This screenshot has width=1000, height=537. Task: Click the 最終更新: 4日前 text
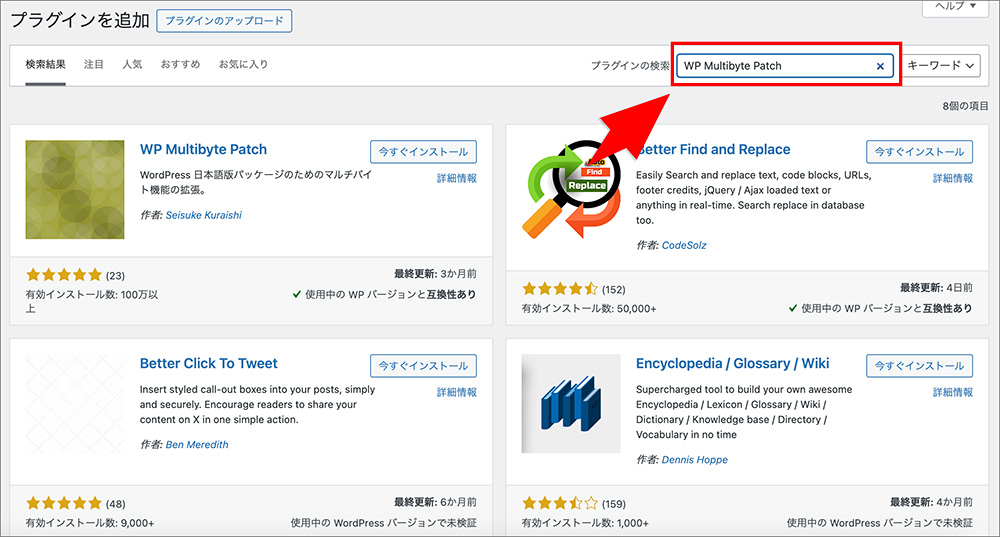(936, 288)
